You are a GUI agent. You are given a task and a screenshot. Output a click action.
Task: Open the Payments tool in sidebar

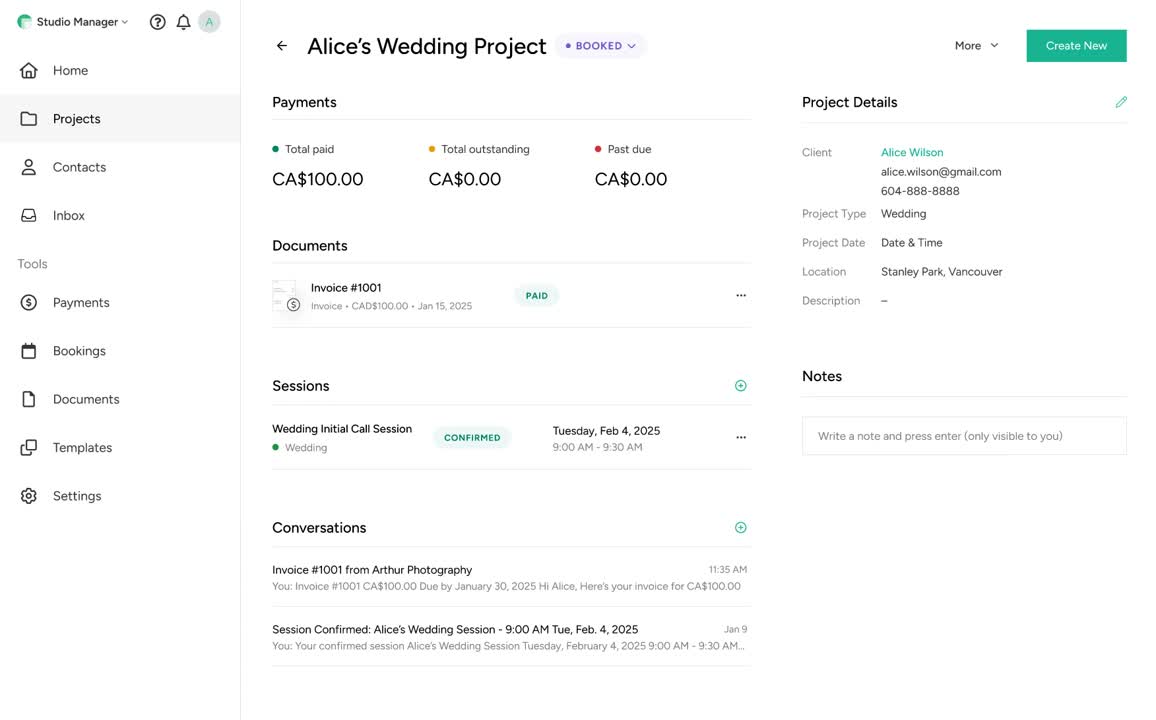click(x=81, y=302)
